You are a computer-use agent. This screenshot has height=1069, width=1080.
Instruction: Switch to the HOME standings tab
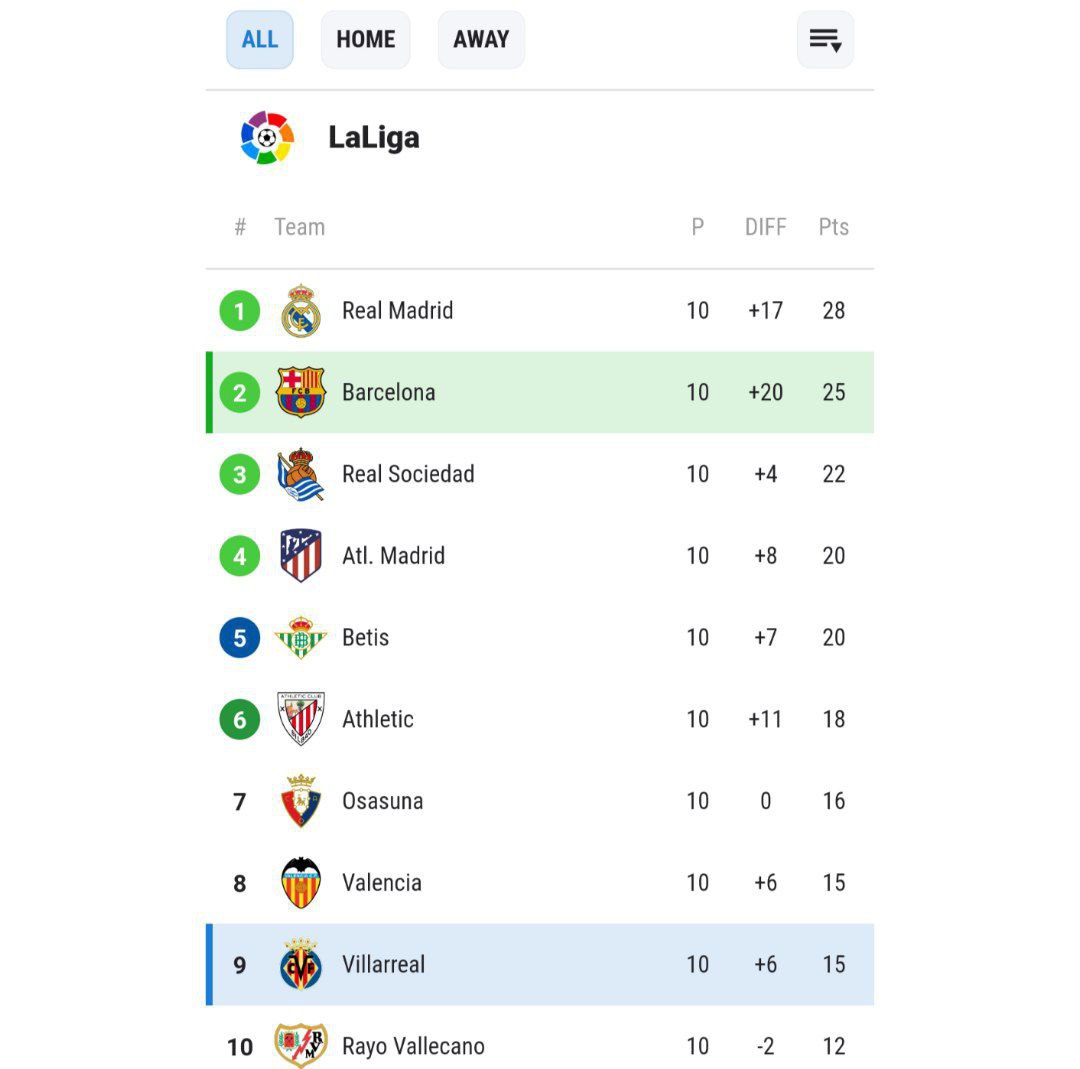tap(366, 39)
